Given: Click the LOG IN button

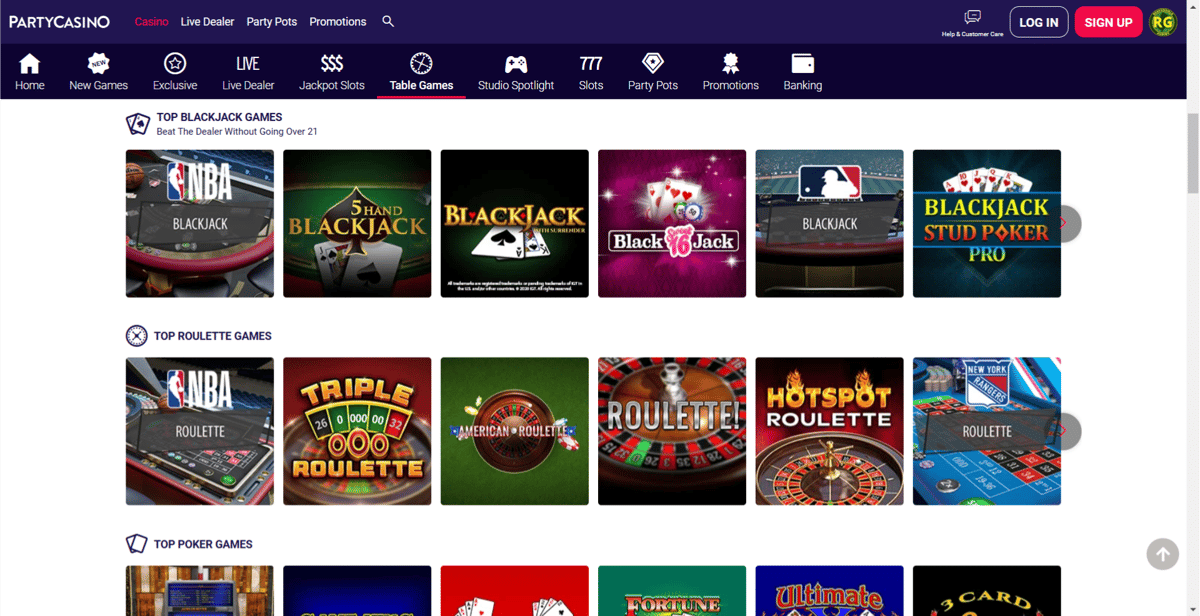Looking at the screenshot, I should (1039, 22).
